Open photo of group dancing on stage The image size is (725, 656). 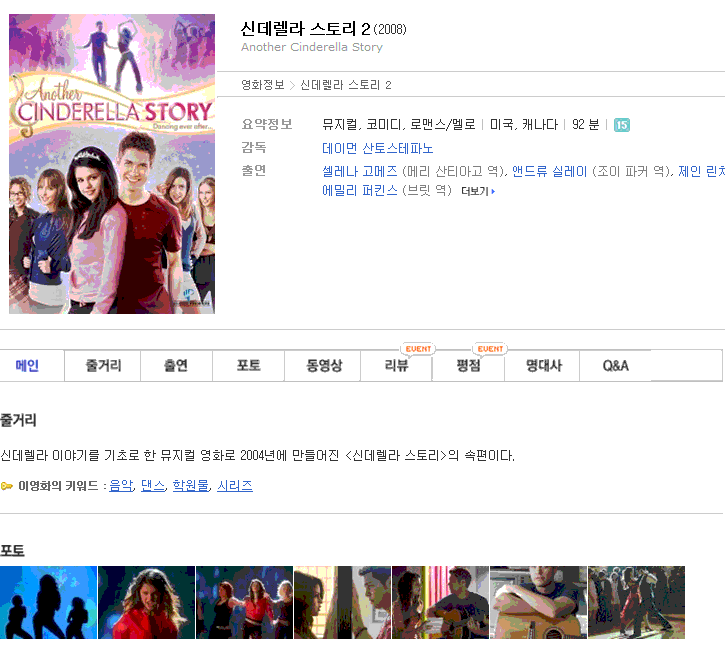pos(245,602)
